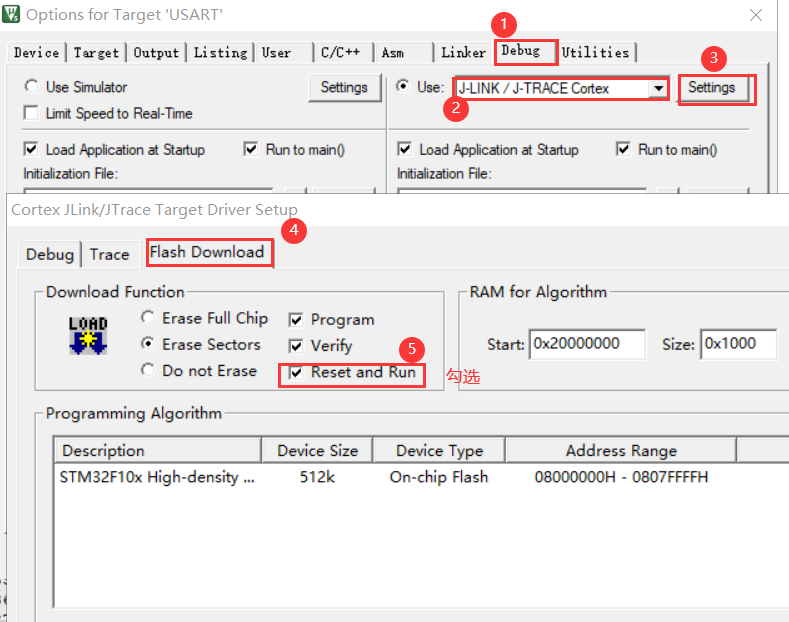Screen dimensions: 789x622
Task: Click the RAM Size field
Action: click(x=738, y=344)
